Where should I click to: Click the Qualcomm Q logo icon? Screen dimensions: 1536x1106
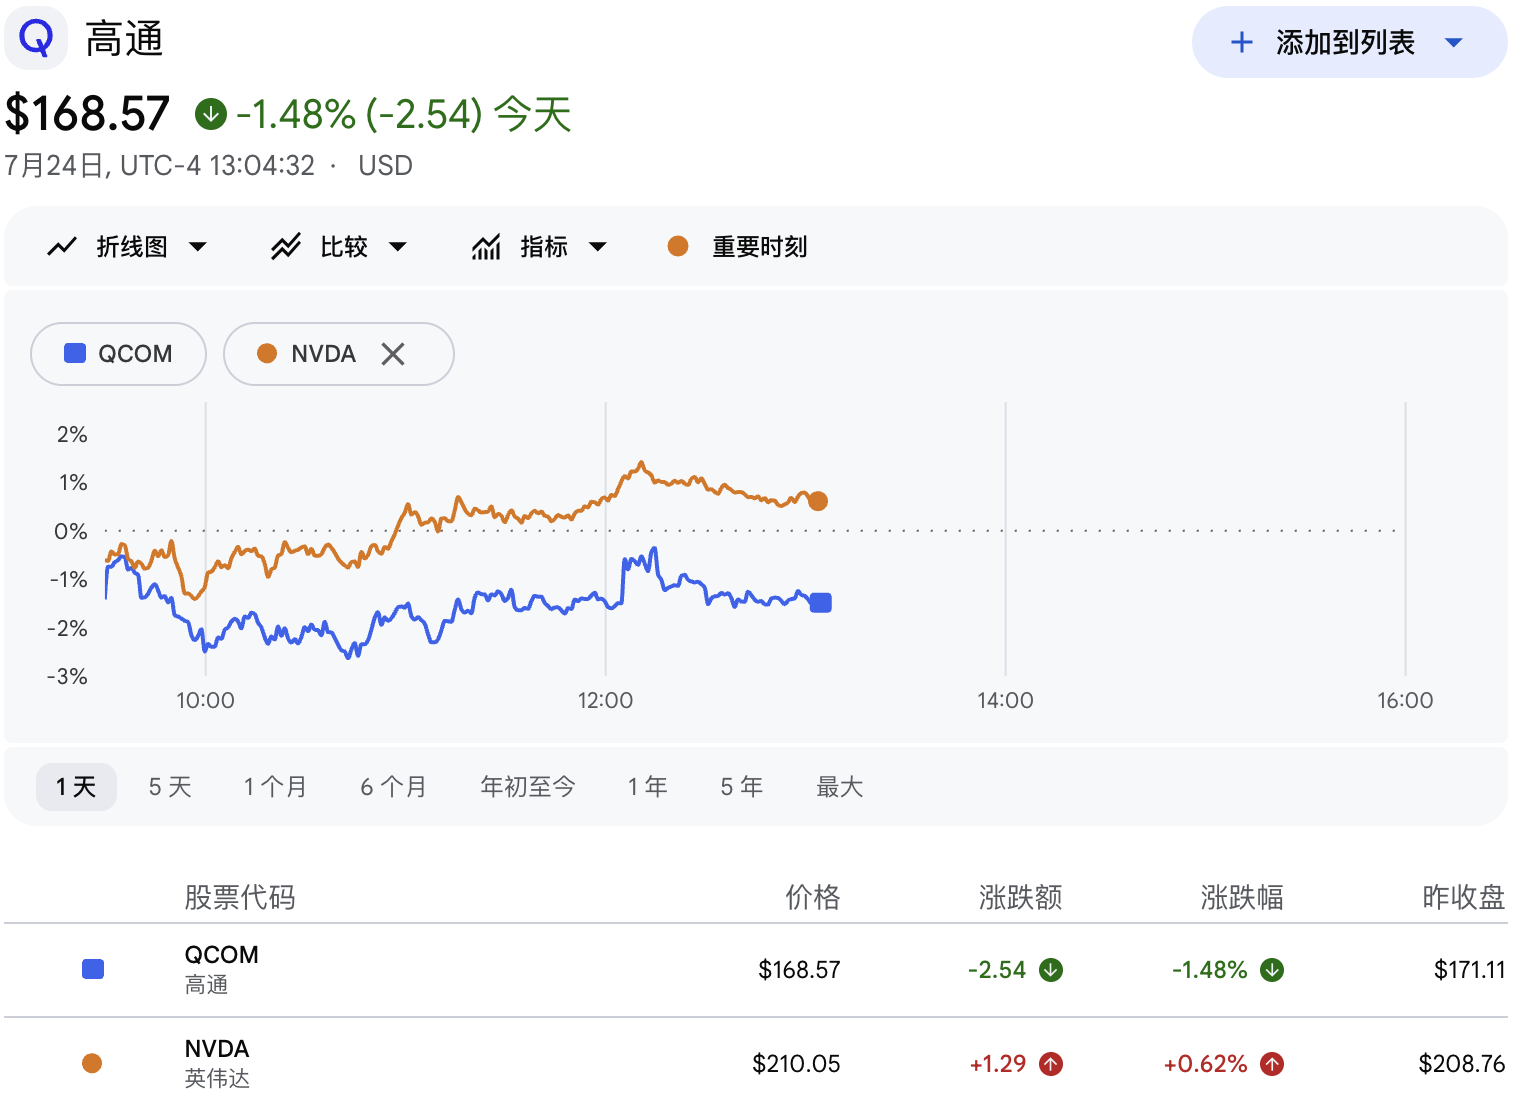tap(36, 38)
